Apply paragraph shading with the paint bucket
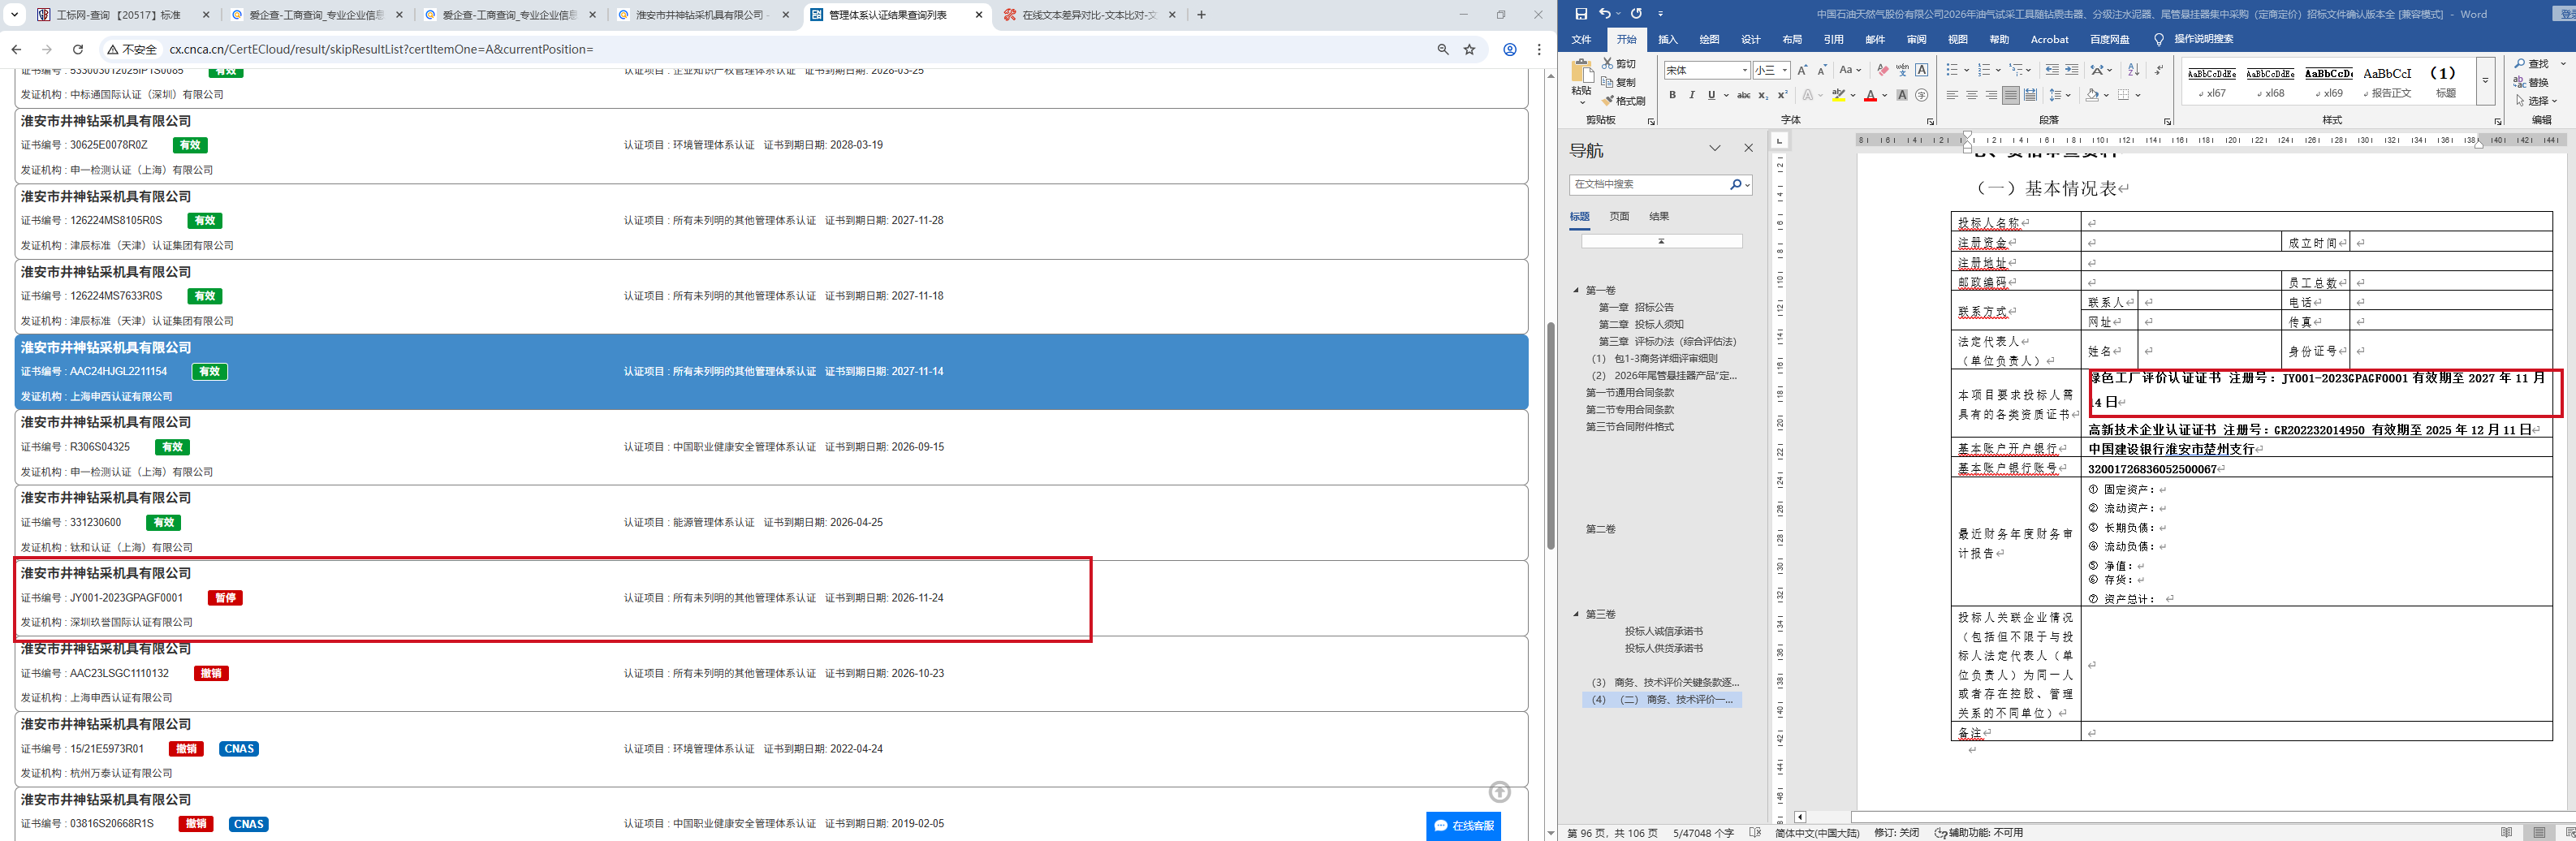The height and width of the screenshot is (841, 2576). click(2092, 95)
